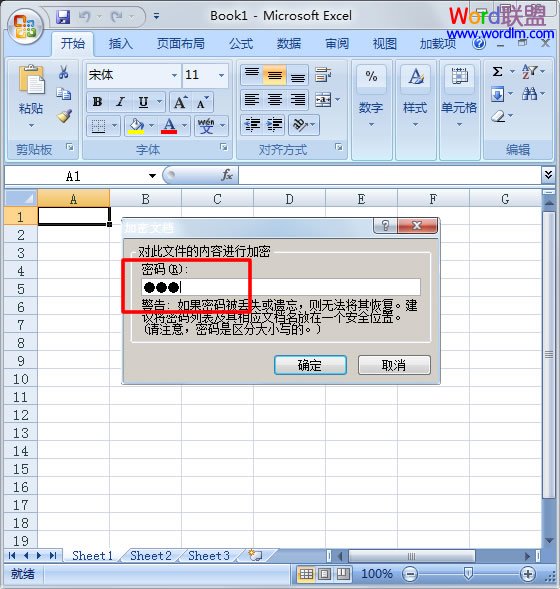Click the decrease indent icon

click(252, 124)
